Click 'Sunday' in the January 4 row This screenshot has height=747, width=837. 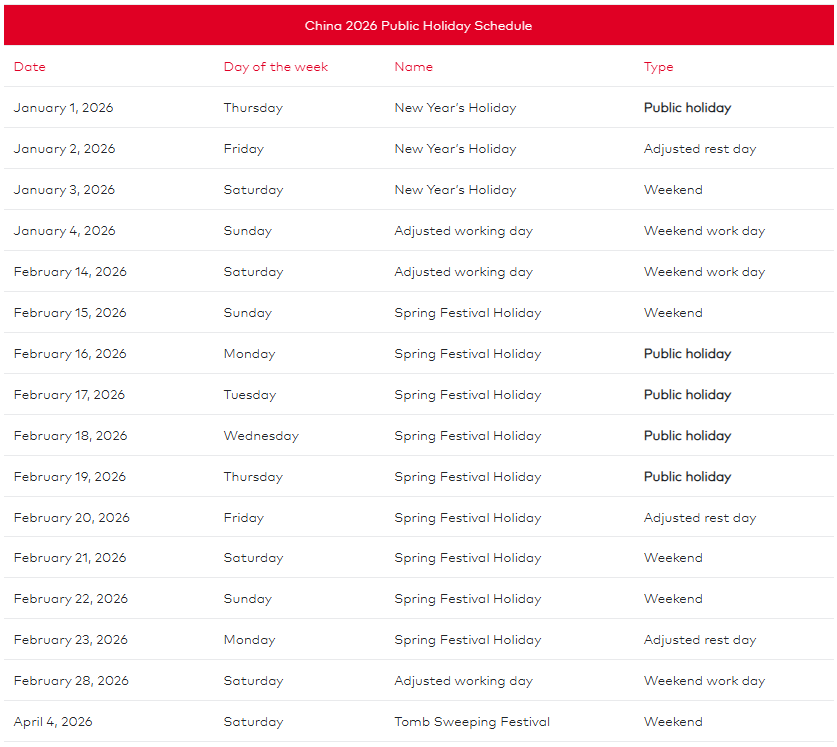(248, 231)
